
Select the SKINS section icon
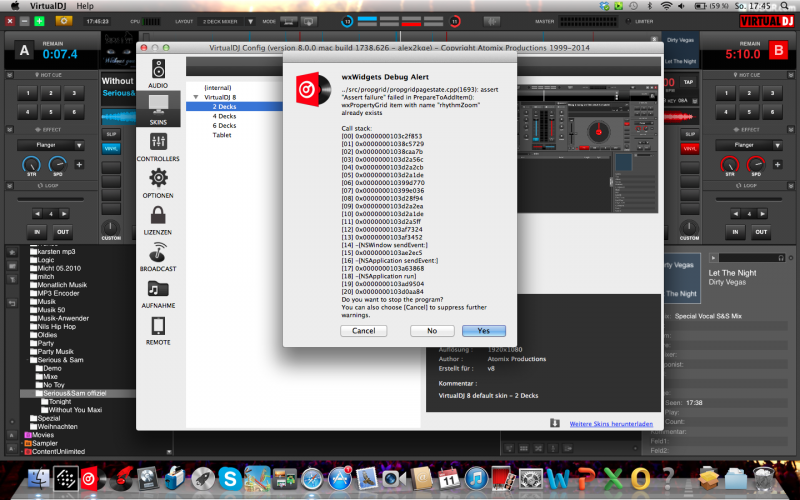coord(158,109)
